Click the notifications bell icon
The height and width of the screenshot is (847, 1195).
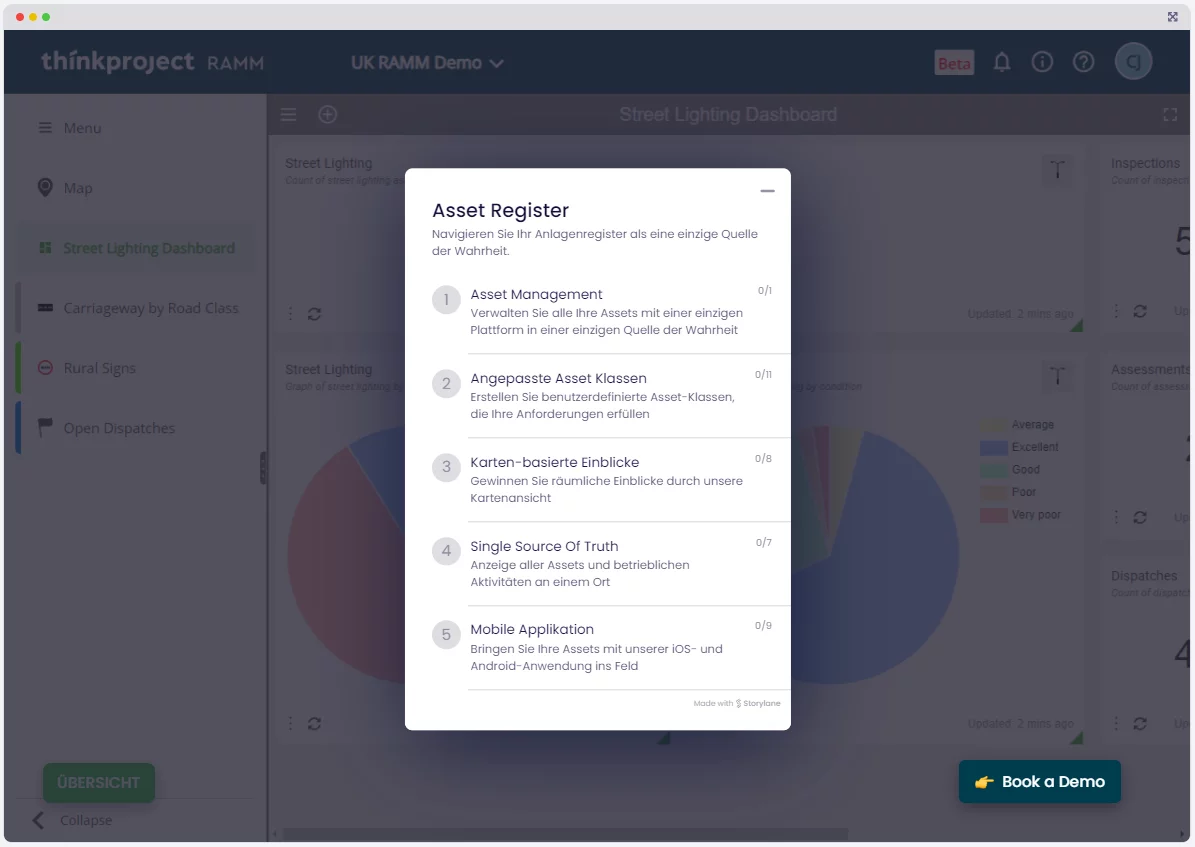(1002, 62)
